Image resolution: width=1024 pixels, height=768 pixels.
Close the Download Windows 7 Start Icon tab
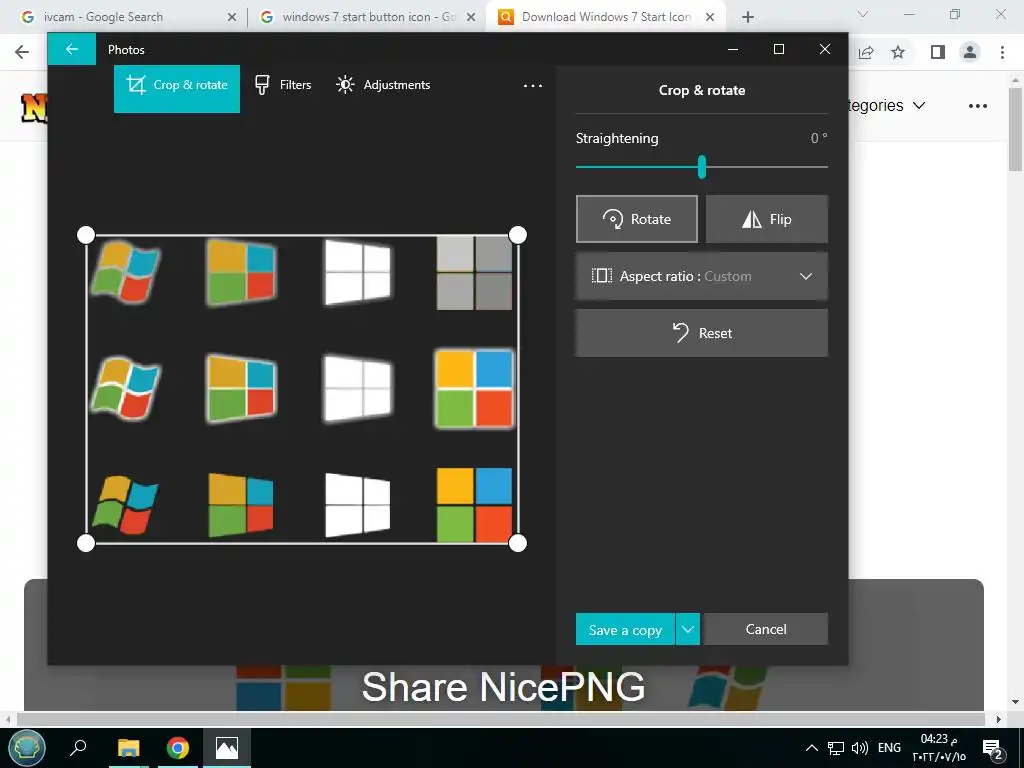click(x=711, y=18)
